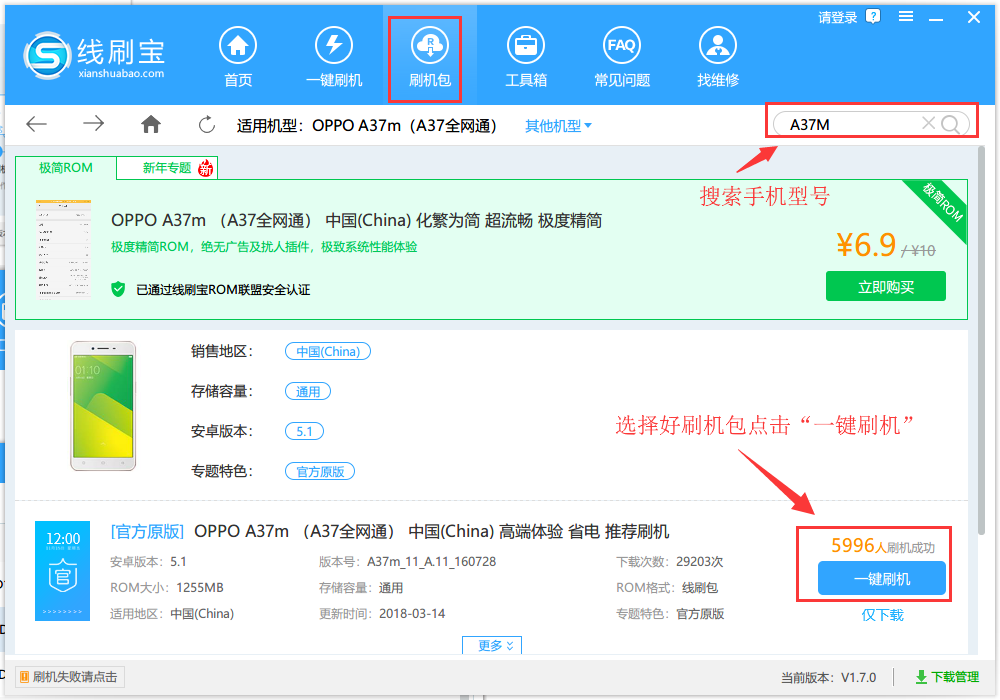Click the version number A37m_11_A.11_160728
This screenshot has height=700, width=1000.
coord(431,562)
